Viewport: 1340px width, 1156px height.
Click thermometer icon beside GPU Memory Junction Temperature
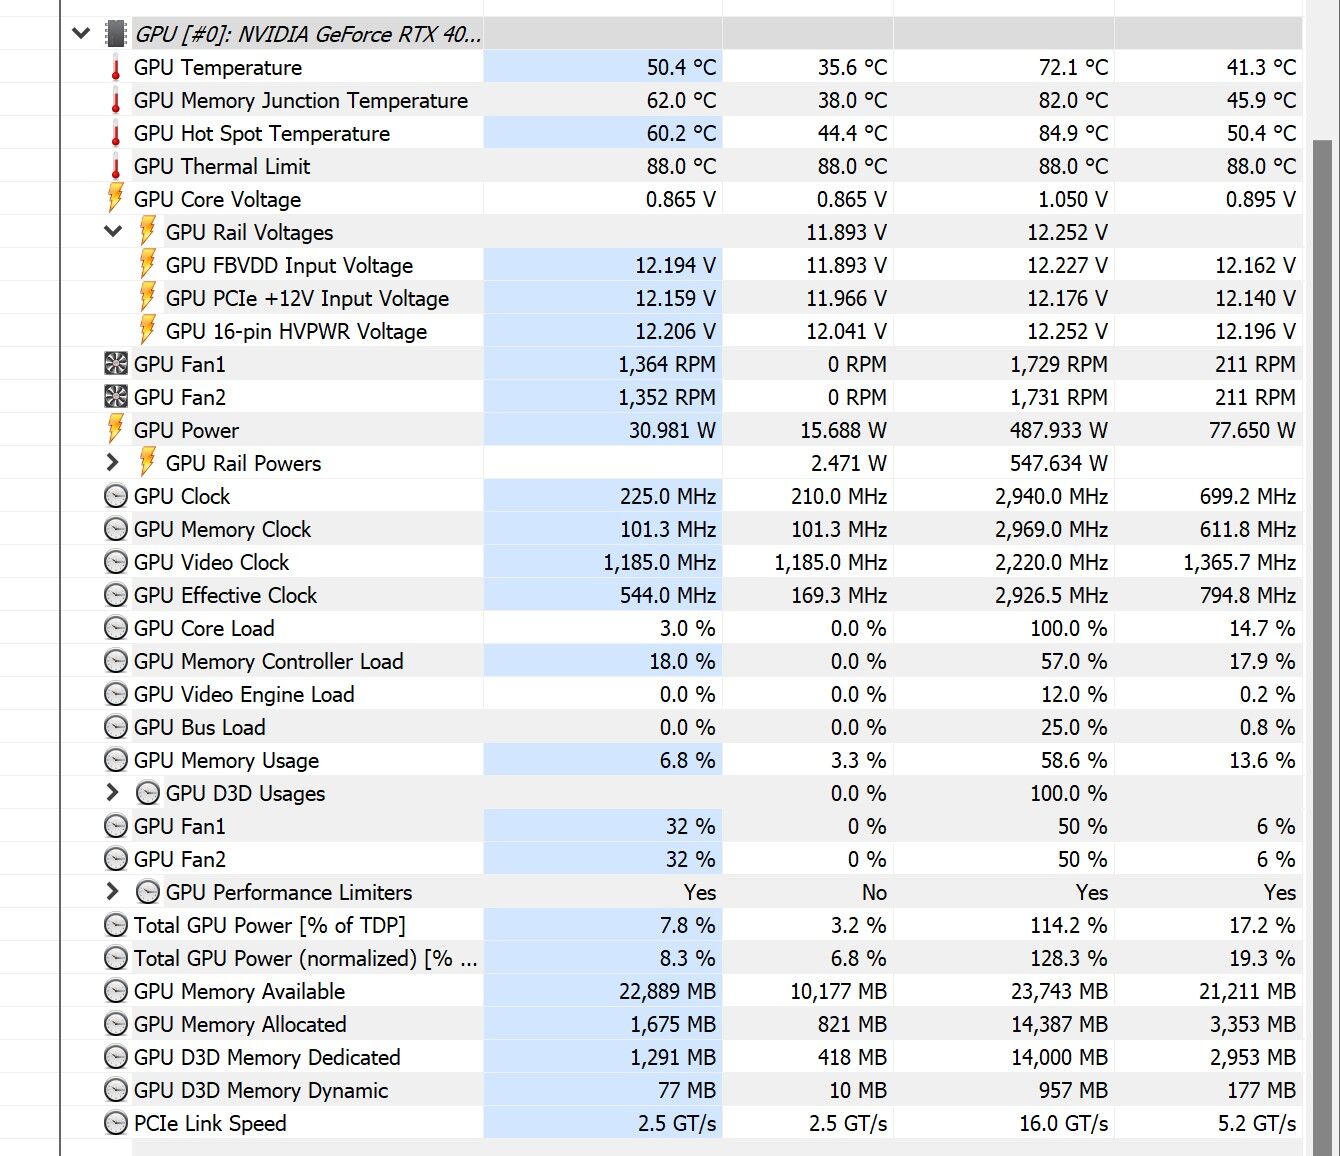tap(116, 101)
